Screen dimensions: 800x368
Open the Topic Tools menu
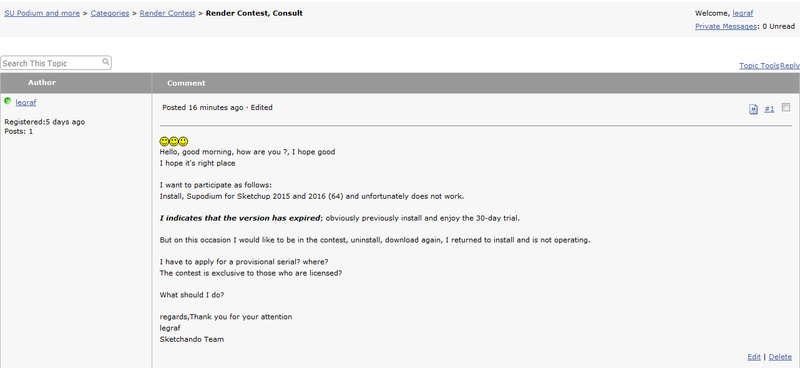point(759,65)
